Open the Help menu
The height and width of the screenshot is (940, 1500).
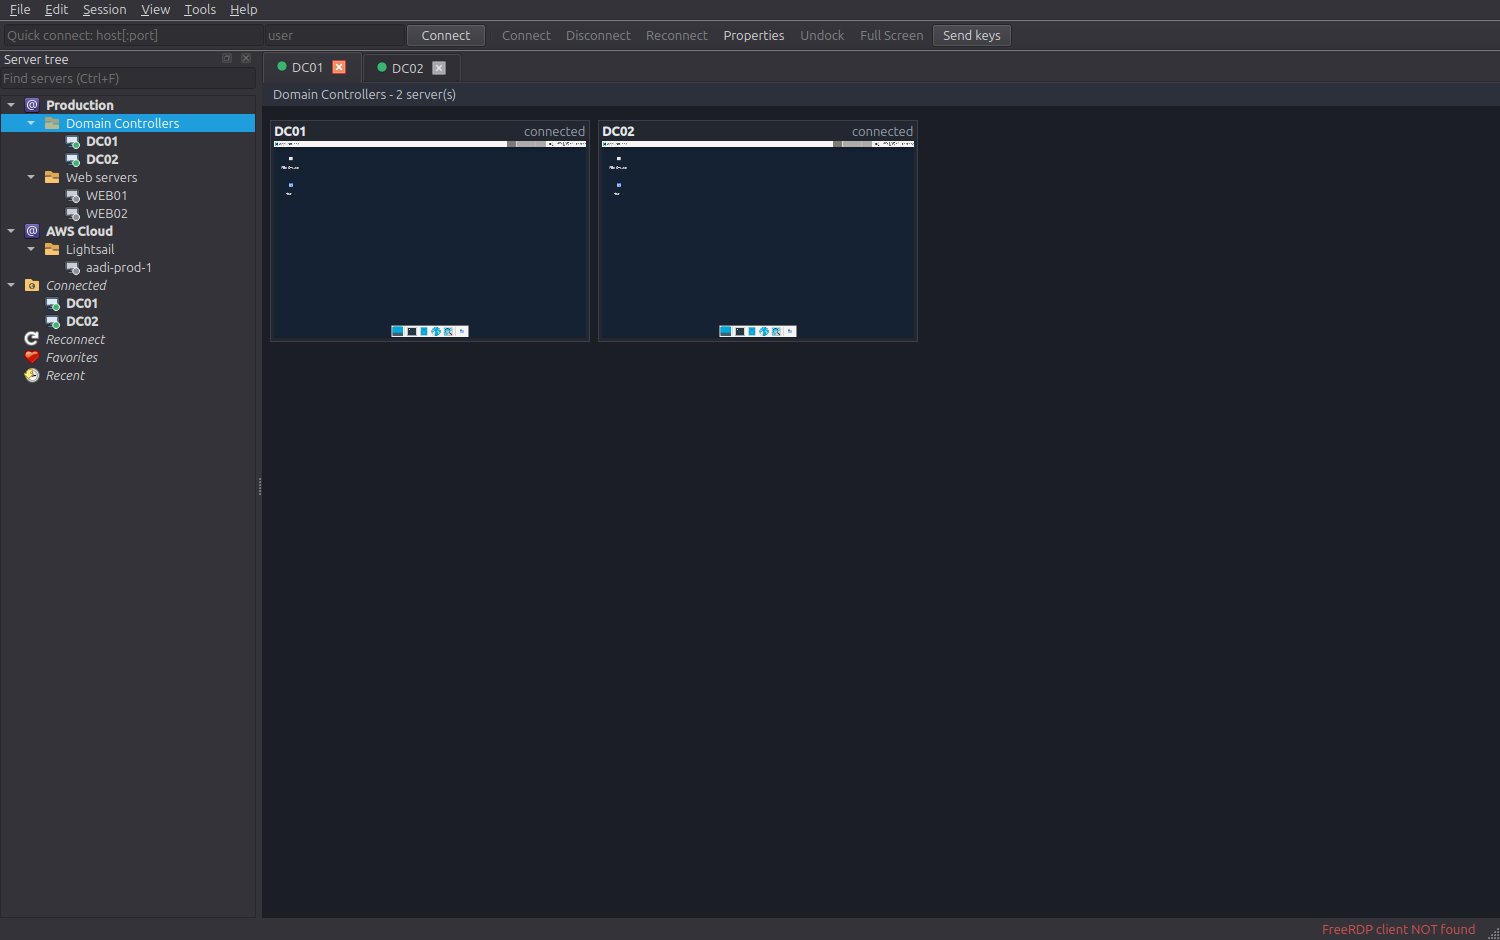click(243, 10)
